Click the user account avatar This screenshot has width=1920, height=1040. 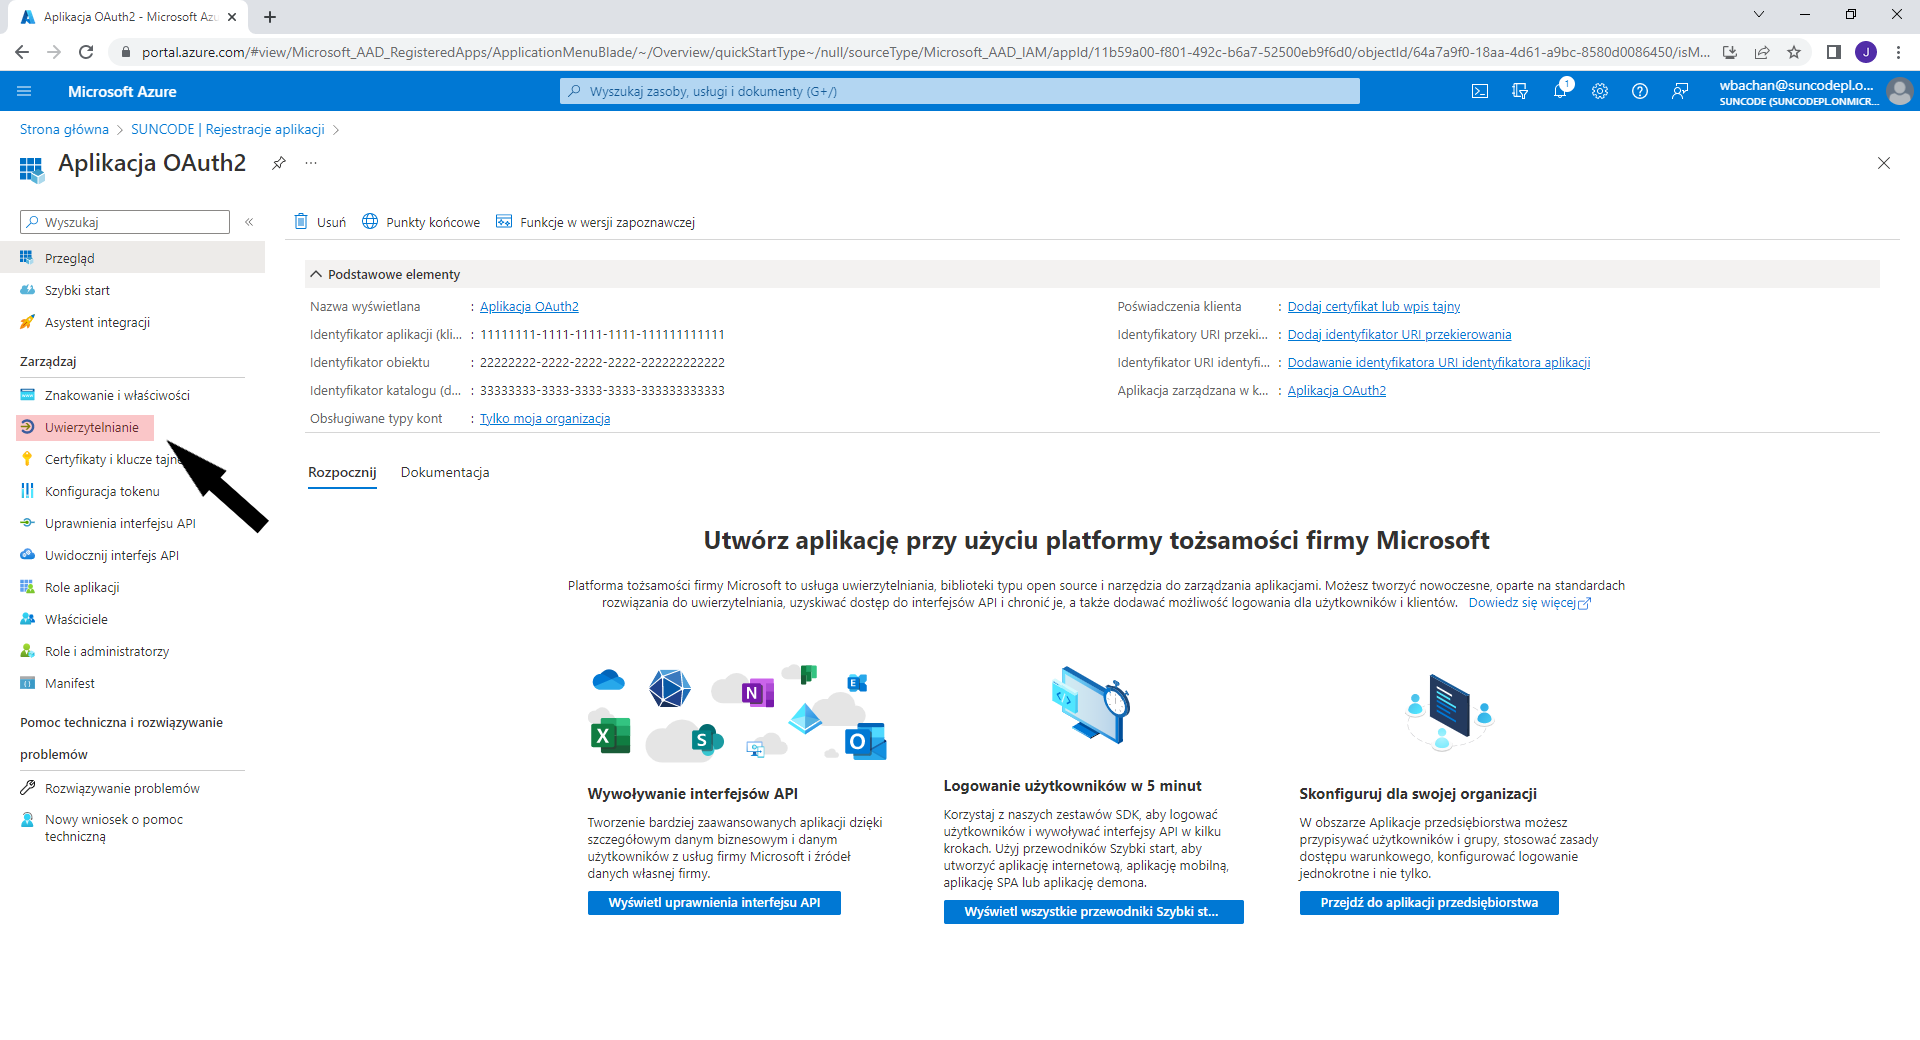tap(1899, 91)
